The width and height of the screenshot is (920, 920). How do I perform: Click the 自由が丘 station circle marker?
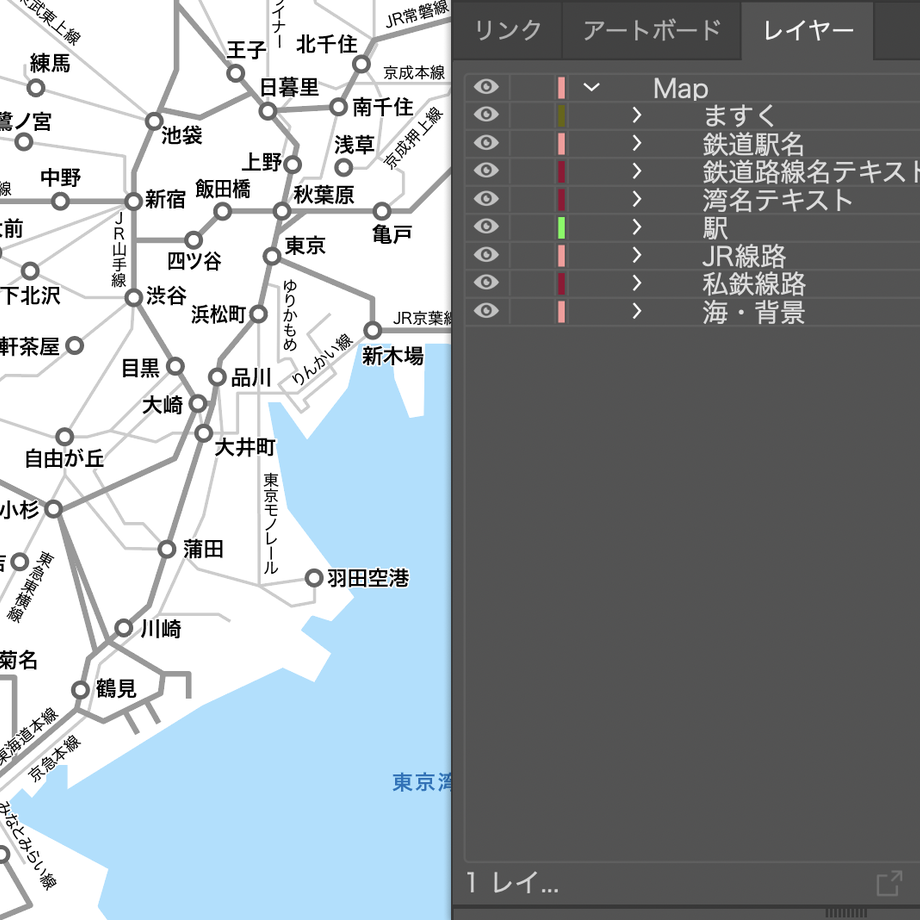click(x=65, y=437)
